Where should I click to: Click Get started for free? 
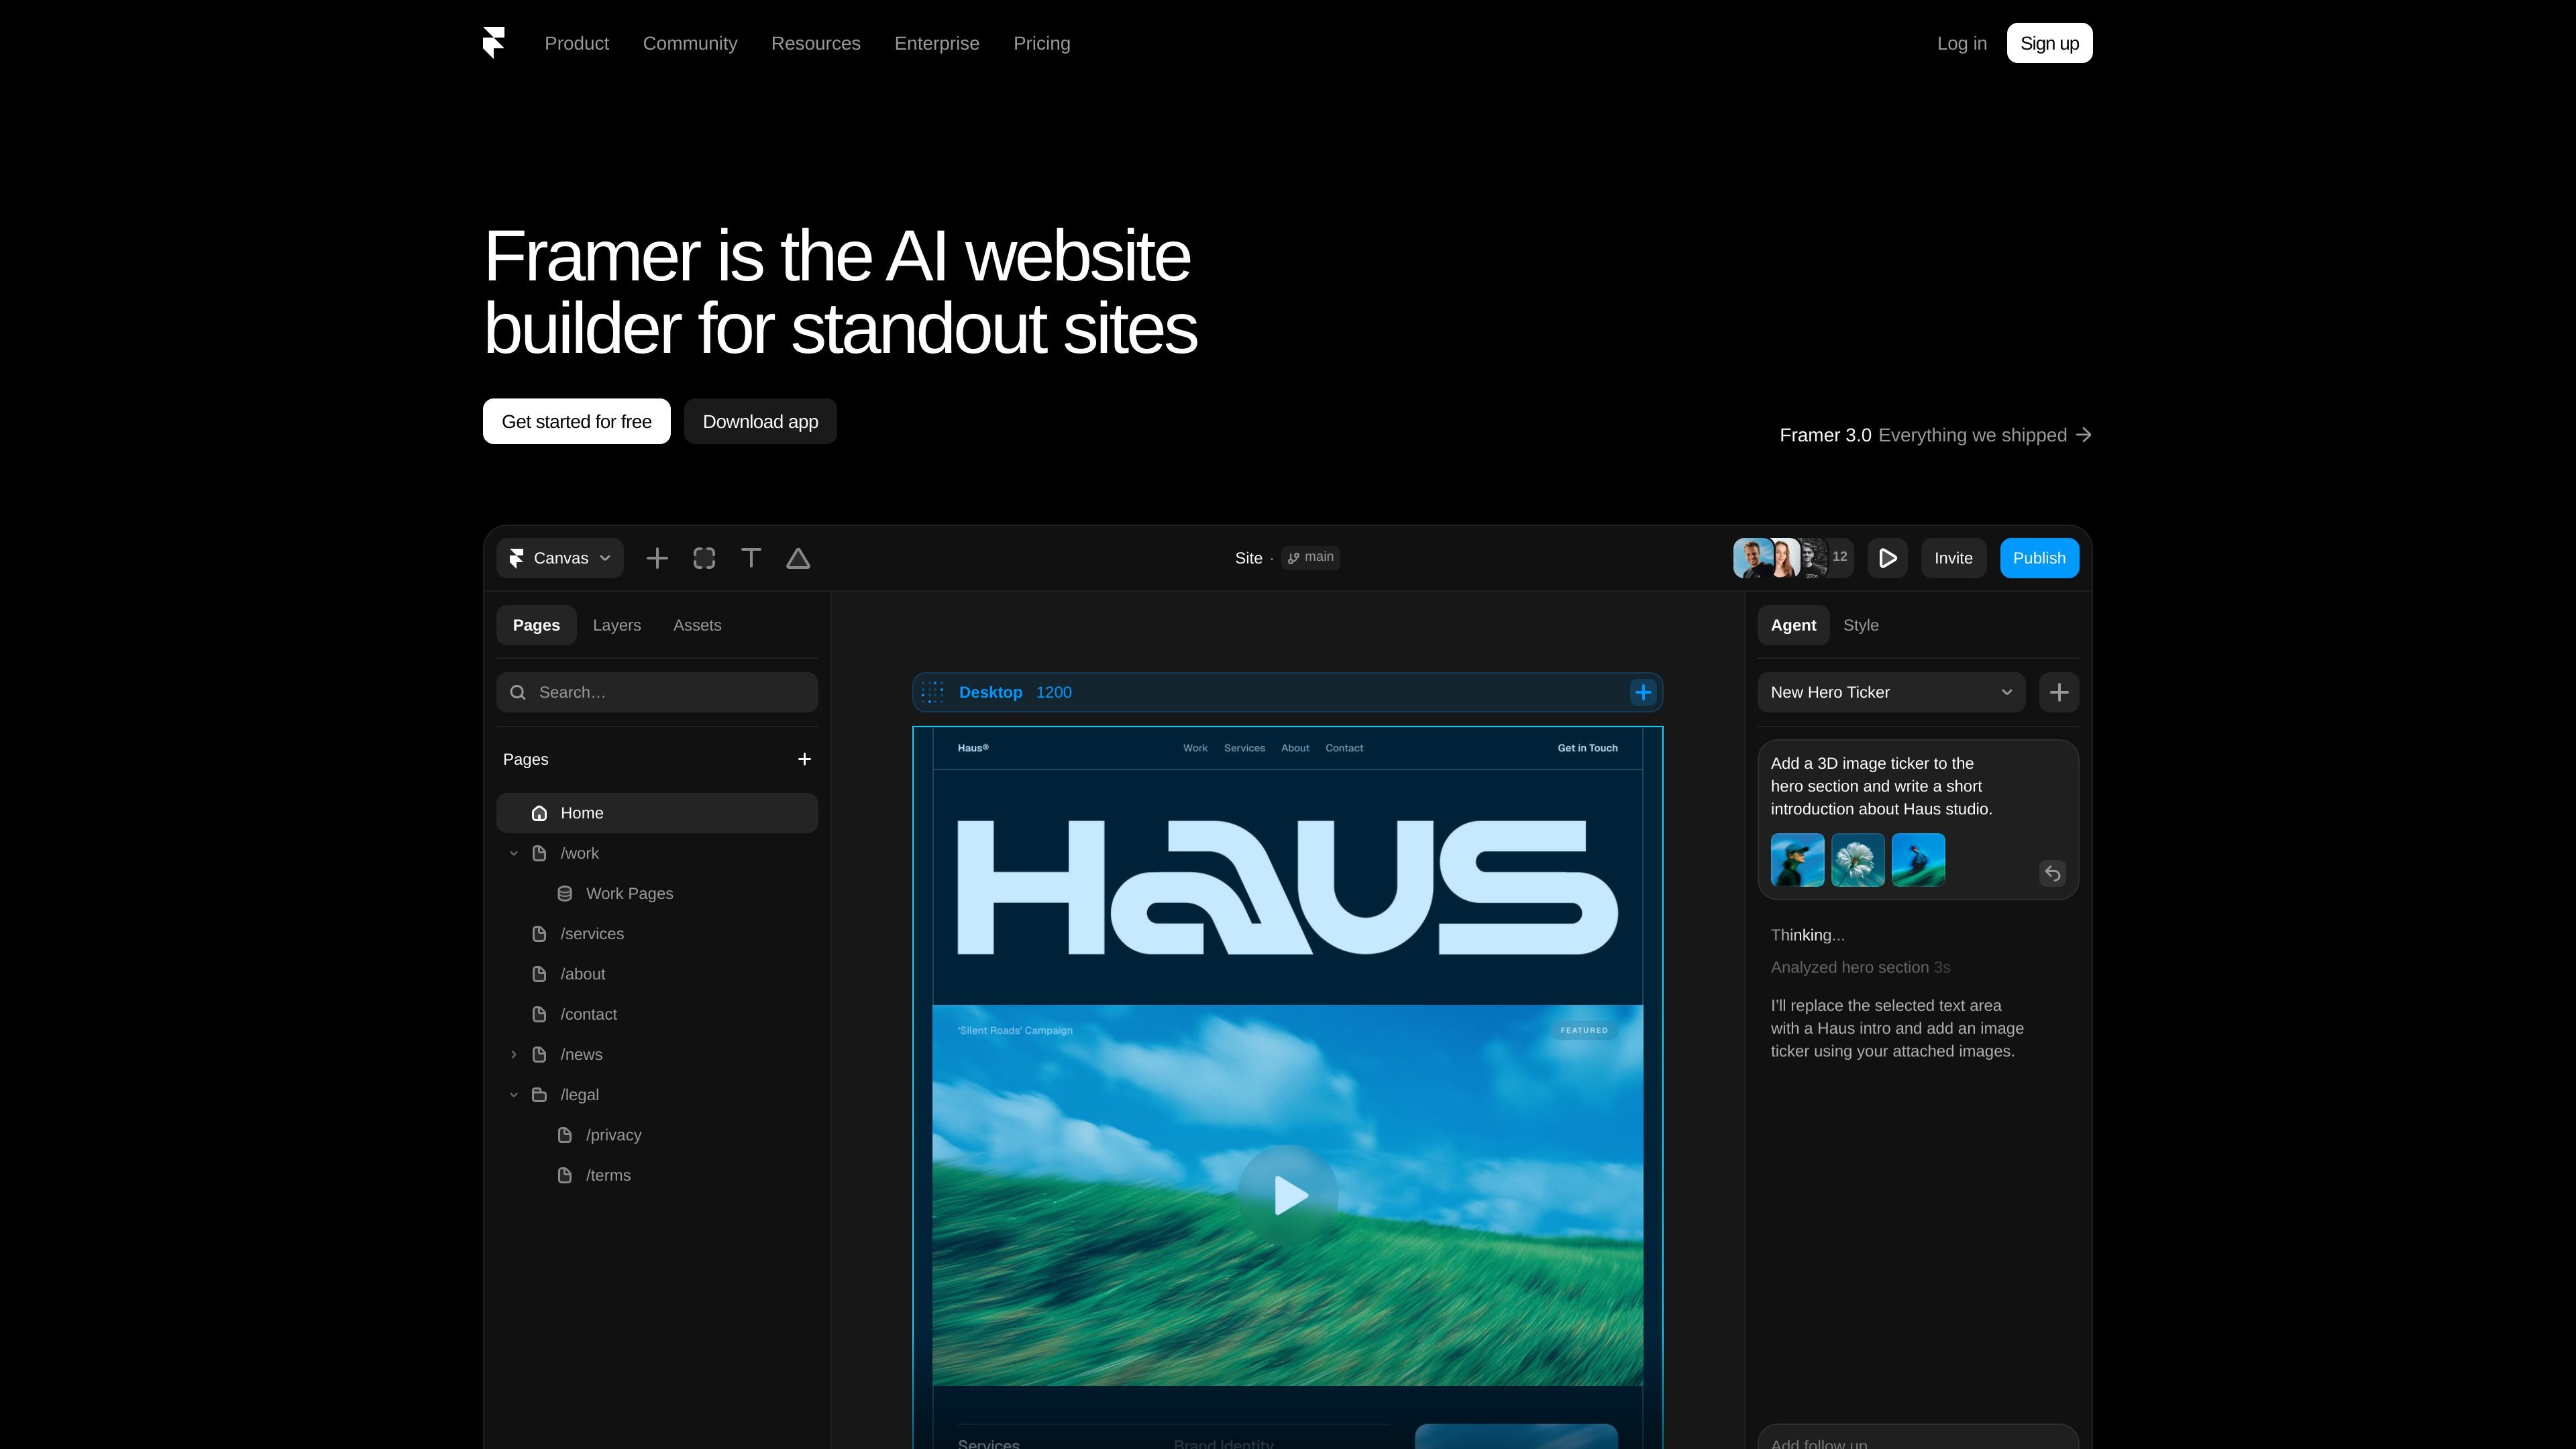pos(577,421)
